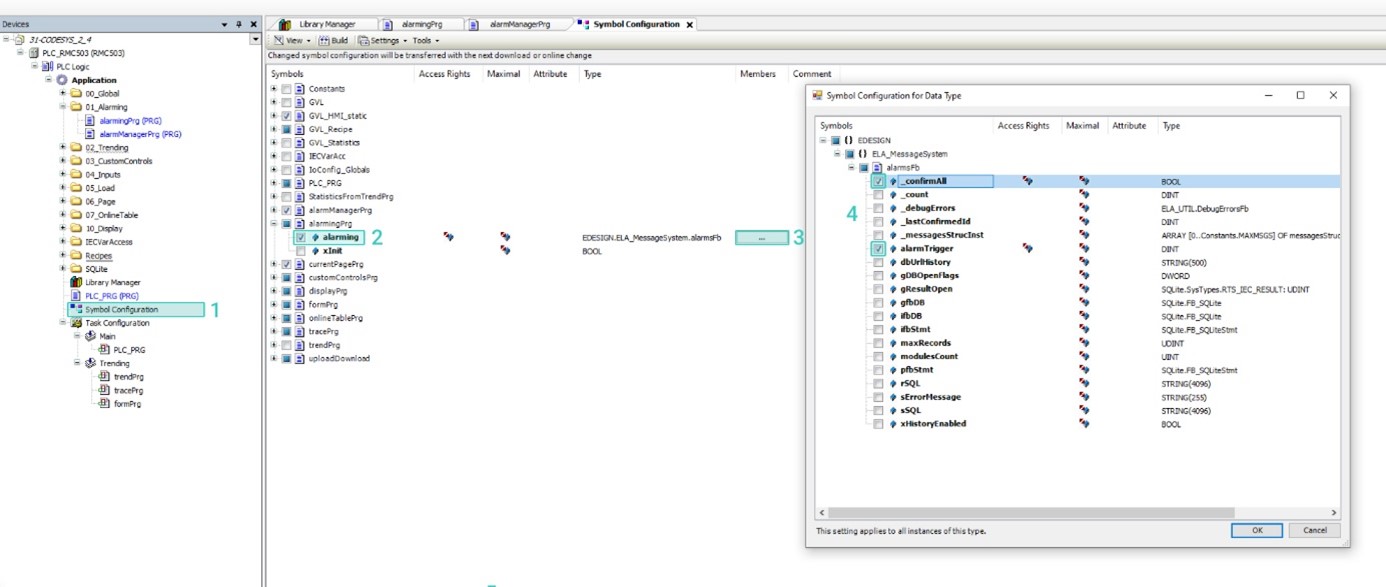Click the maximal rights icon for alarmTrigger
The image size is (1386, 587).
(1084, 249)
